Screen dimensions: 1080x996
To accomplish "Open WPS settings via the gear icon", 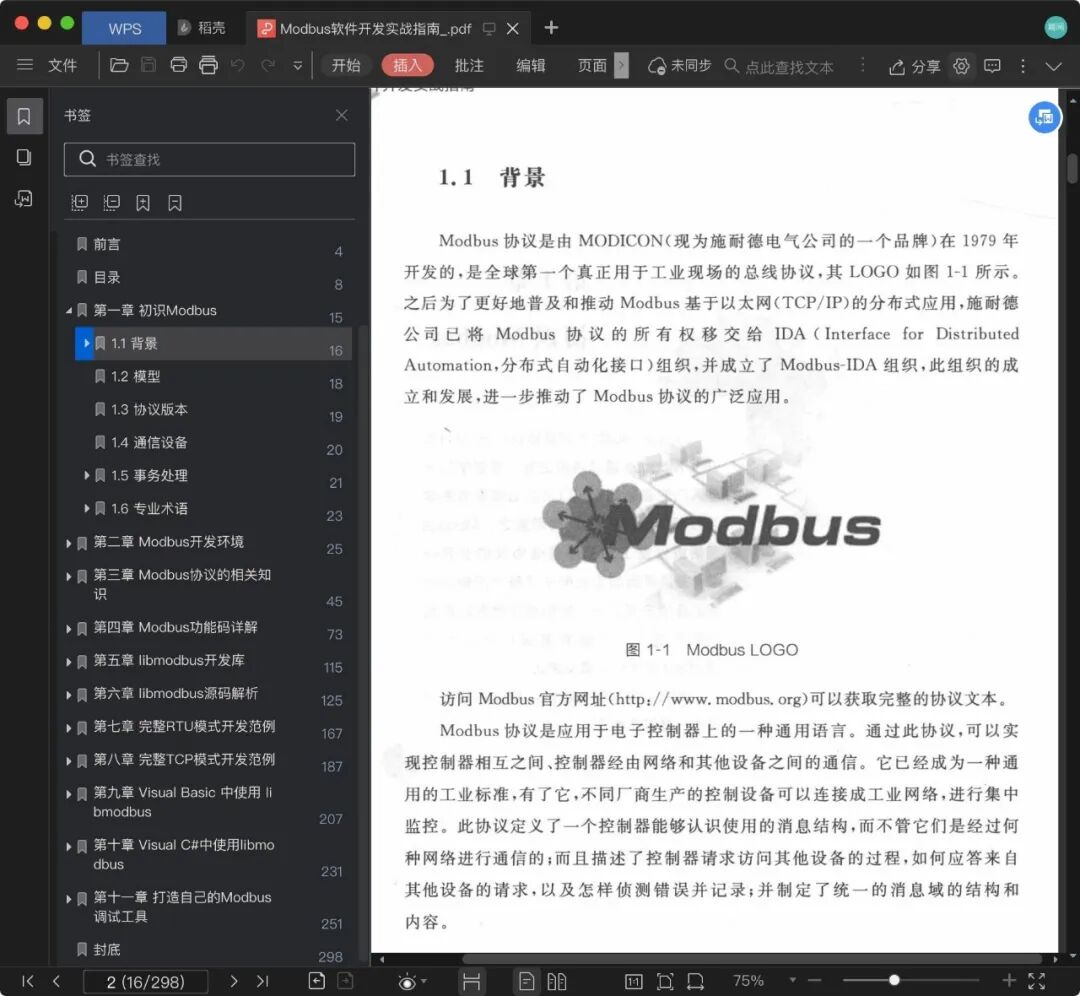I will (x=961, y=66).
